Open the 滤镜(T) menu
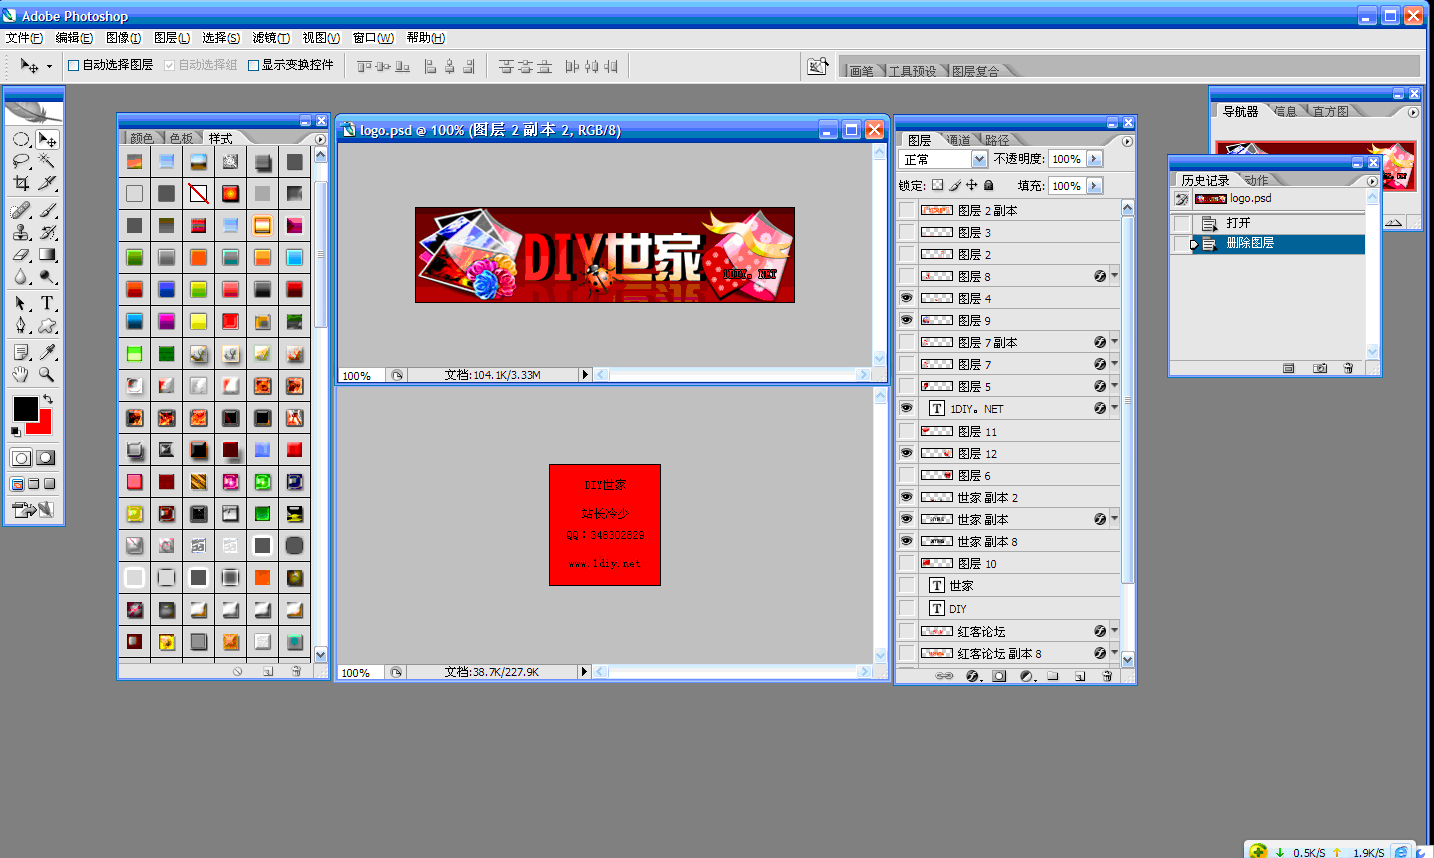 pos(271,38)
